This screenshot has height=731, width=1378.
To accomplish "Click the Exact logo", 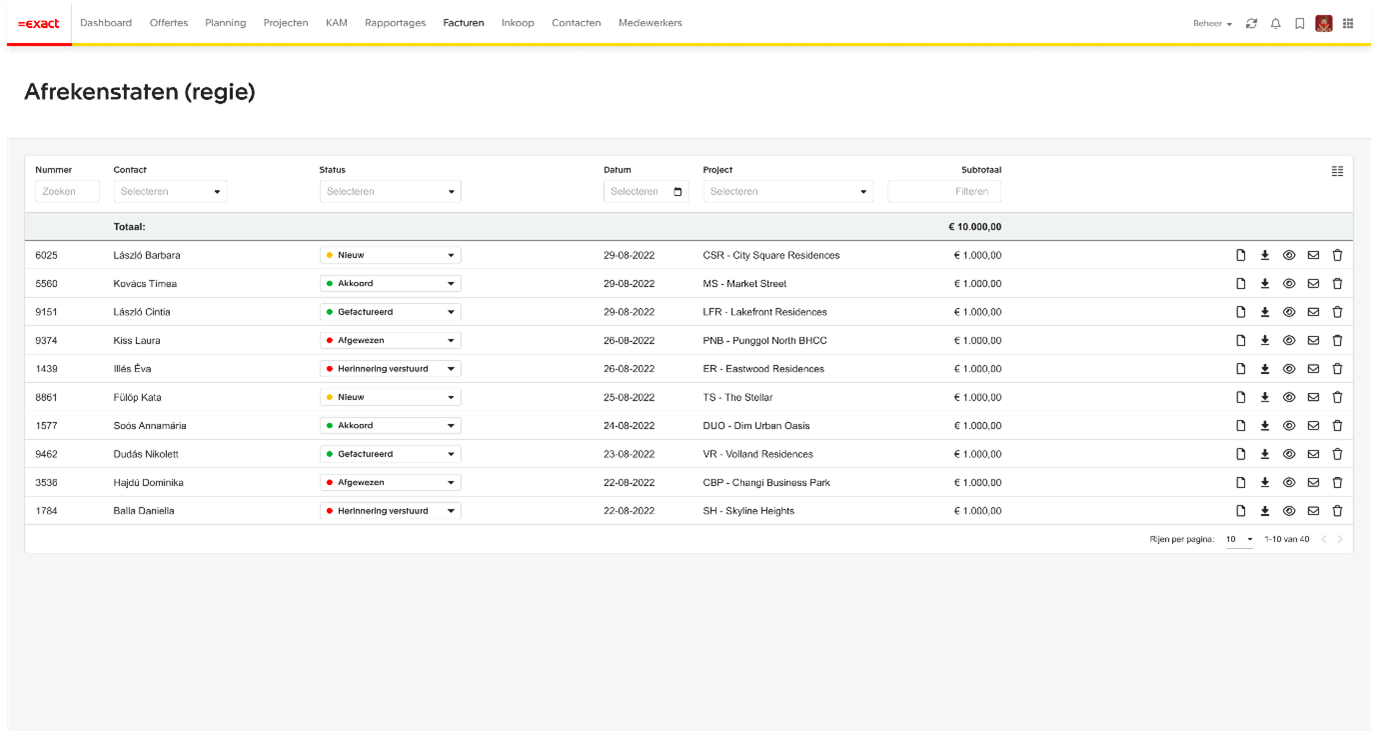I will [38, 23].
